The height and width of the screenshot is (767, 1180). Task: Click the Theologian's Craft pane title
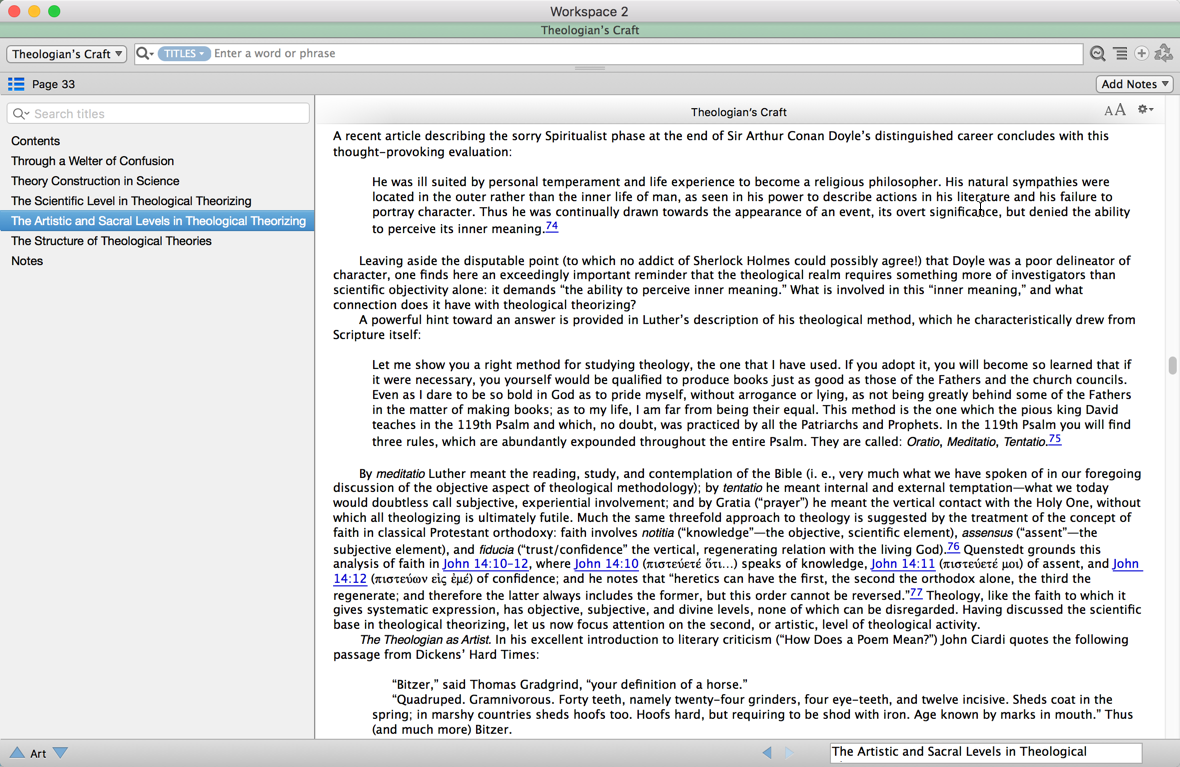click(x=738, y=112)
